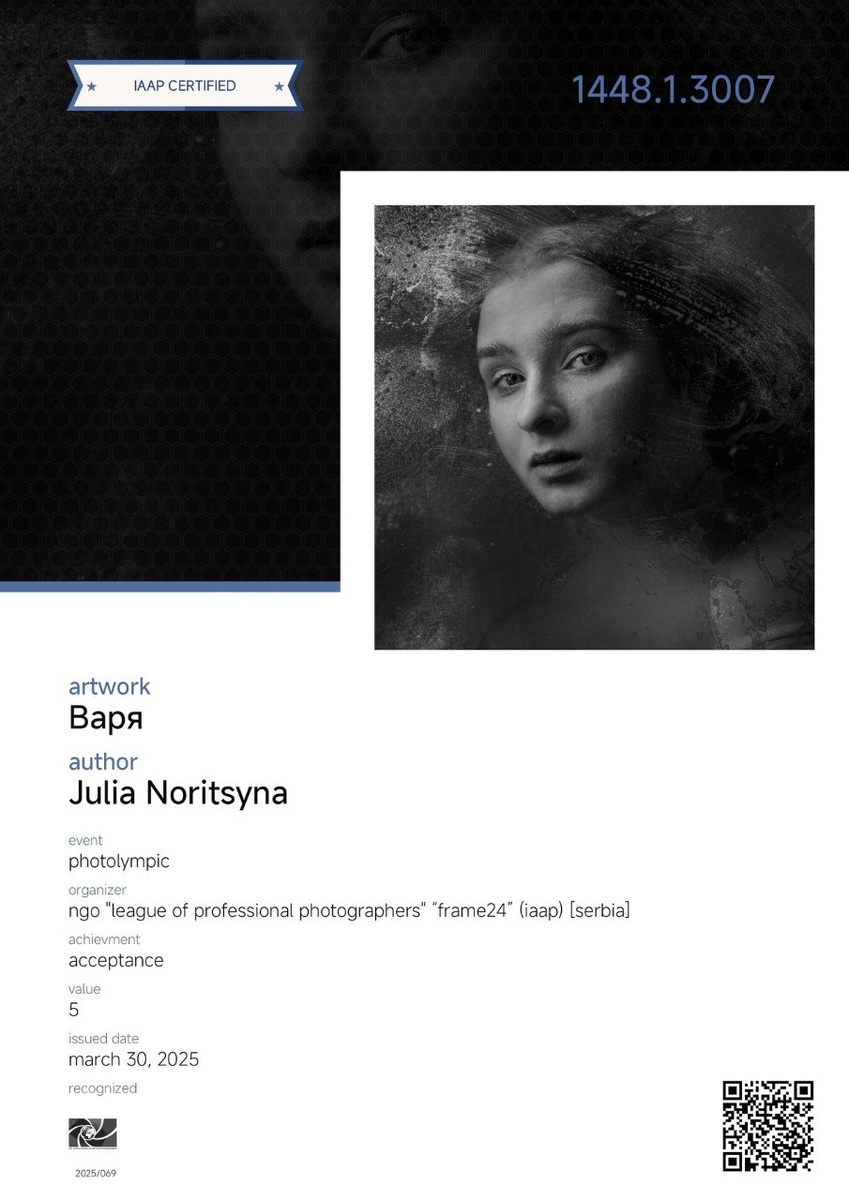Click the "author" blue label

tap(103, 762)
